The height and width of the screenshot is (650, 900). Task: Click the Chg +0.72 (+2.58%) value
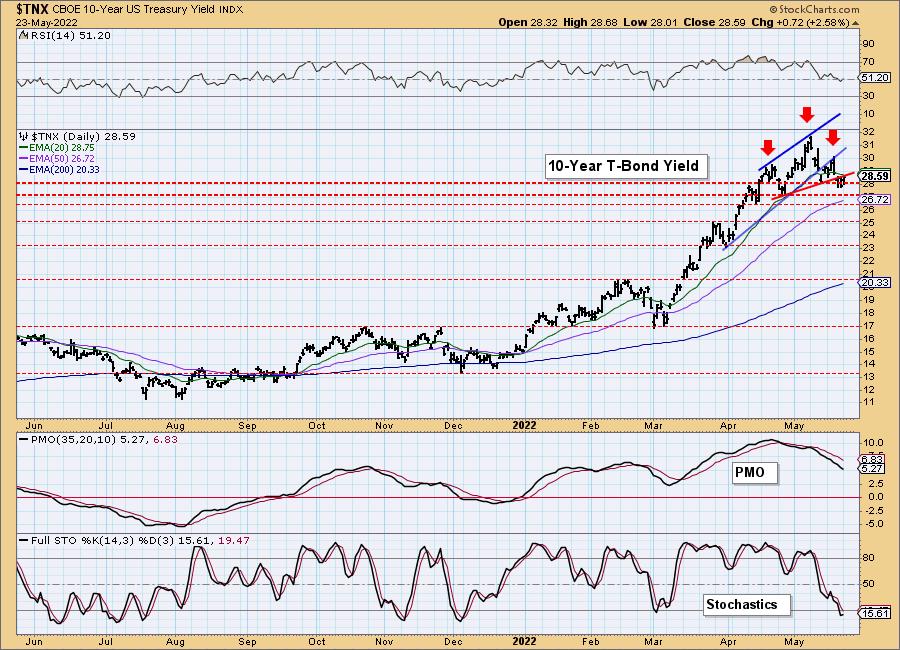tap(801, 22)
